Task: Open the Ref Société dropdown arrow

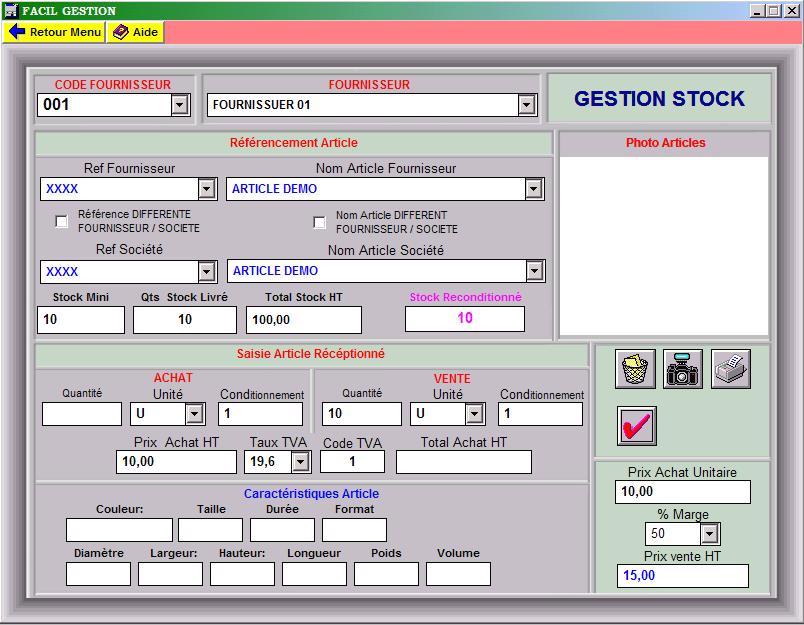Action: [206, 272]
